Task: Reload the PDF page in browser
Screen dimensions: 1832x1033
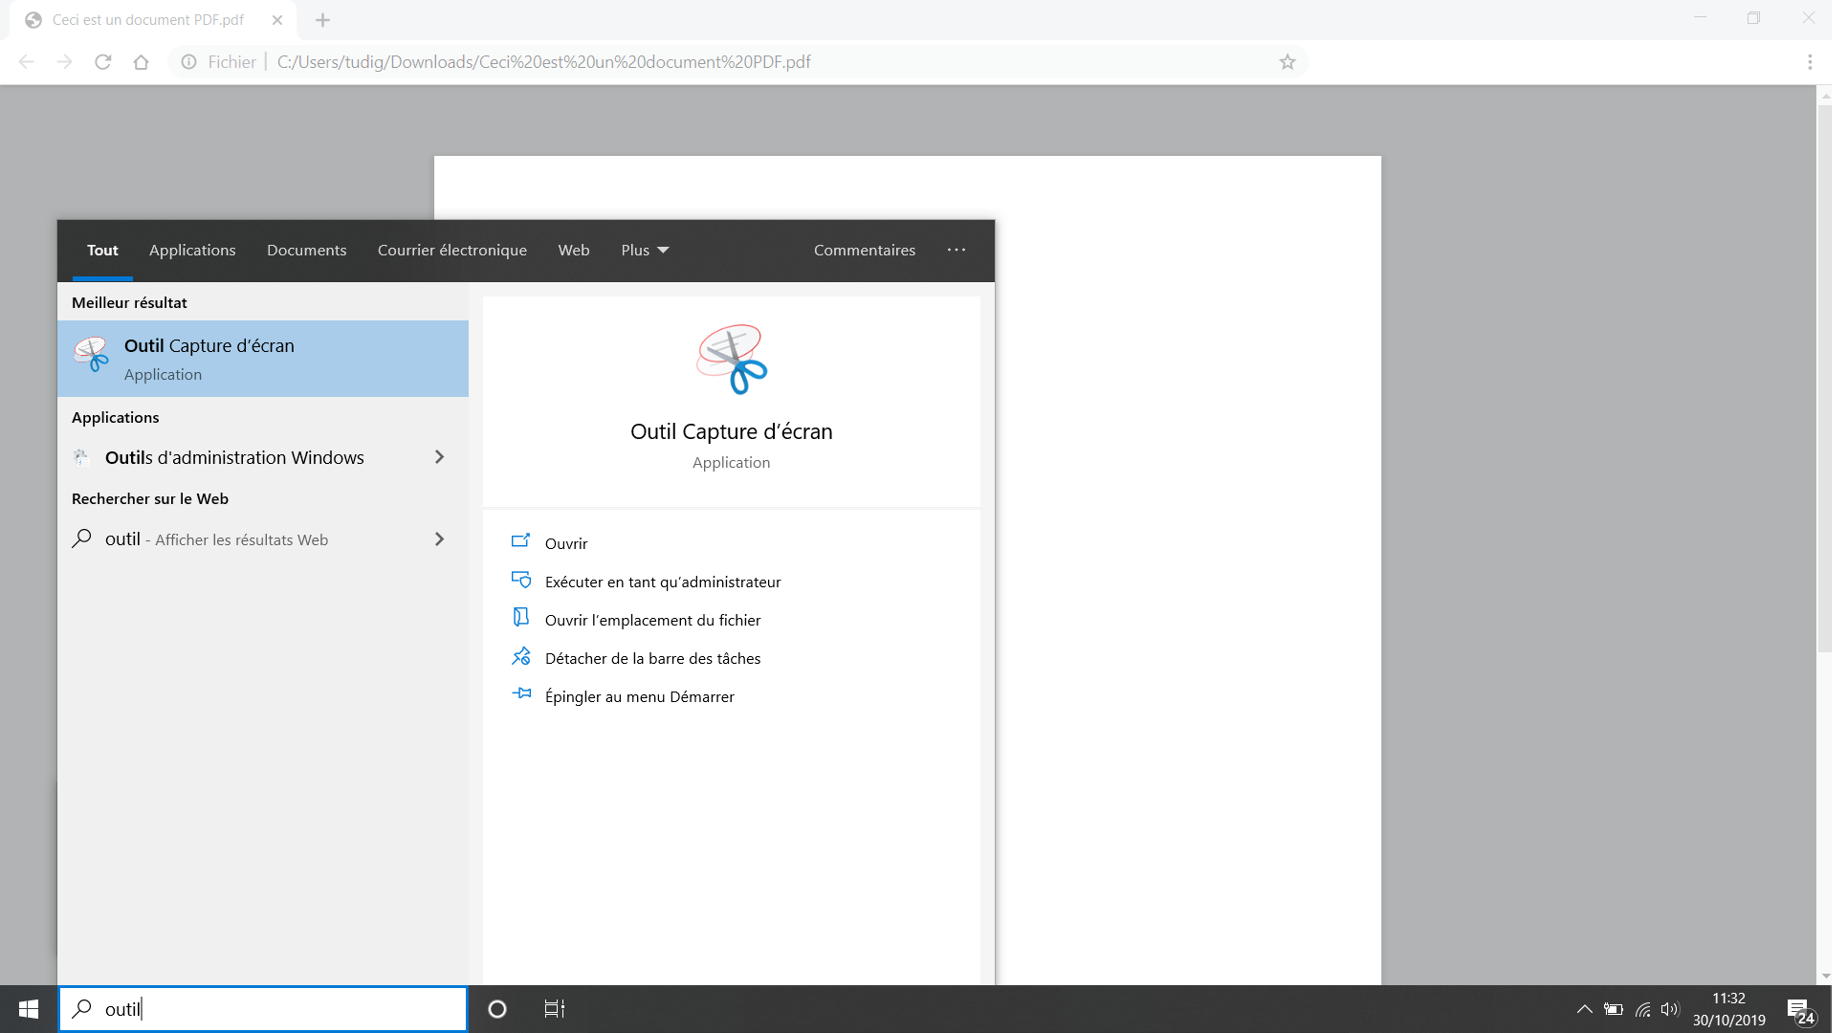Action: [x=103, y=62]
